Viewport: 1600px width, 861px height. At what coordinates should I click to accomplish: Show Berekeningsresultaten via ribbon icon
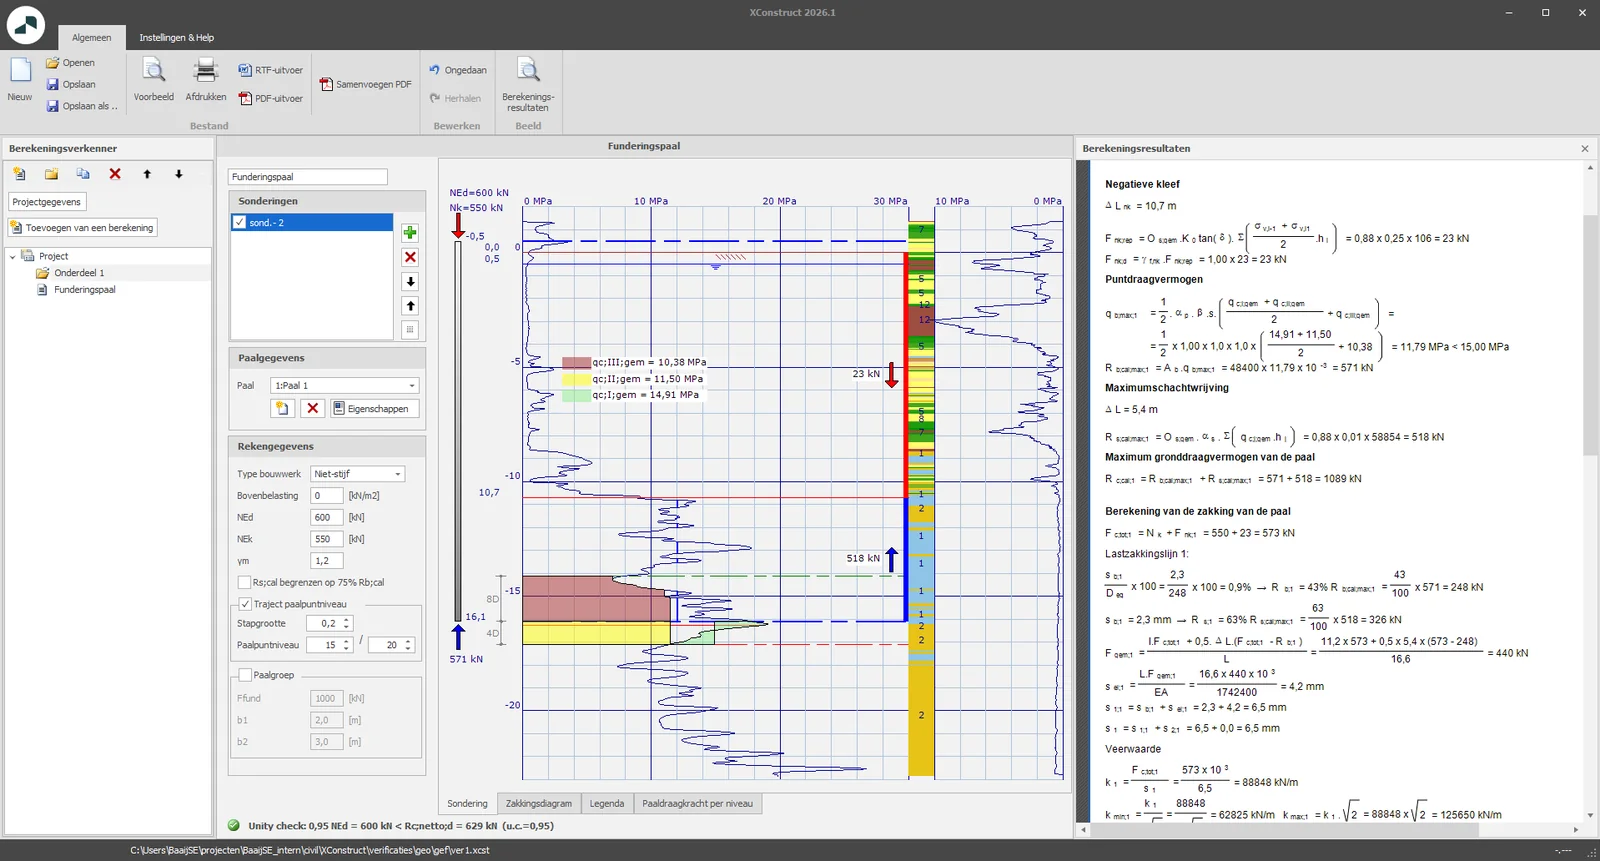click(528, 71)
